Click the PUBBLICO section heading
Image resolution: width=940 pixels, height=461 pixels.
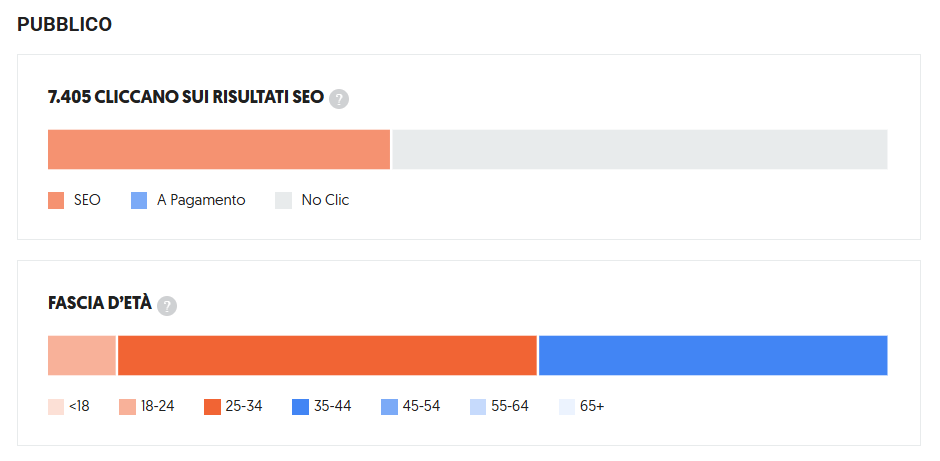pyautogui.click(x=65, y=25)
